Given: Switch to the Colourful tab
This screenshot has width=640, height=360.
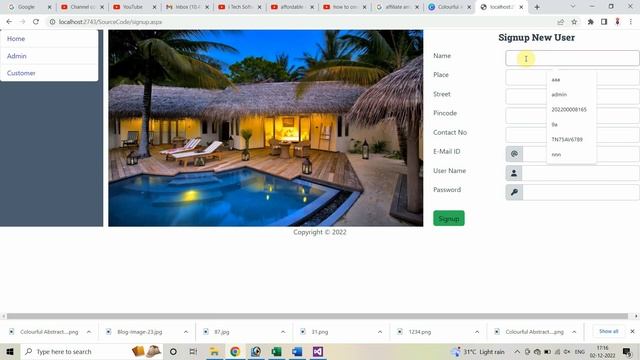Looking at the screenshot, I should coord(448,7).
